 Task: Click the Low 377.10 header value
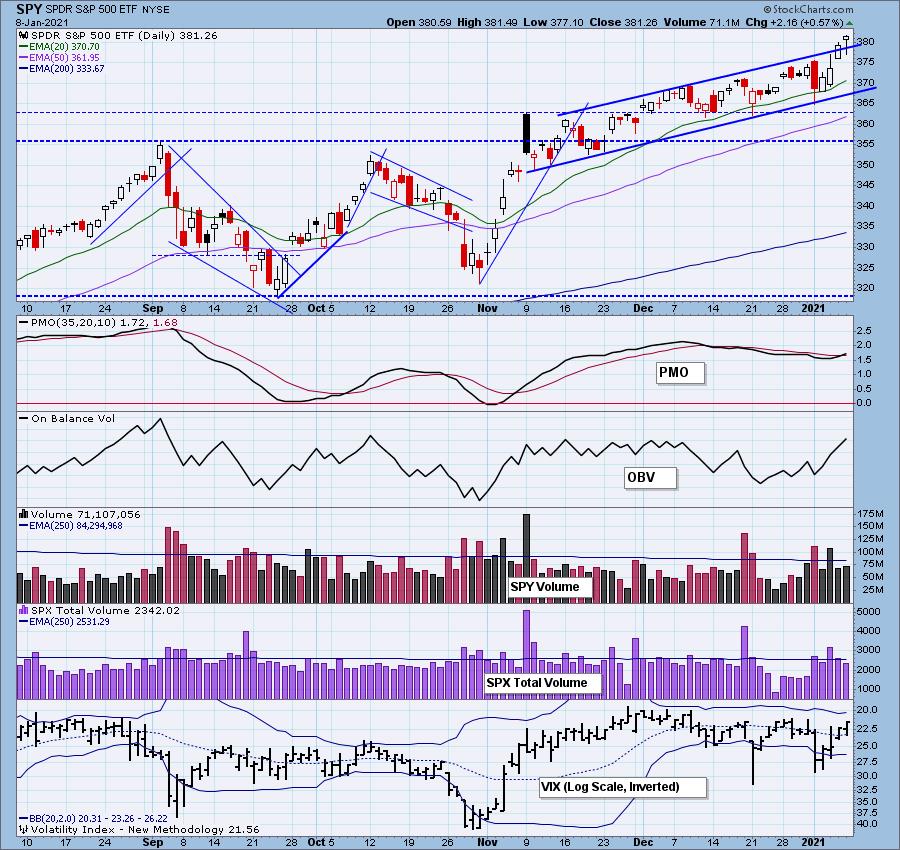pyautogui.click(x=554, y=22)
